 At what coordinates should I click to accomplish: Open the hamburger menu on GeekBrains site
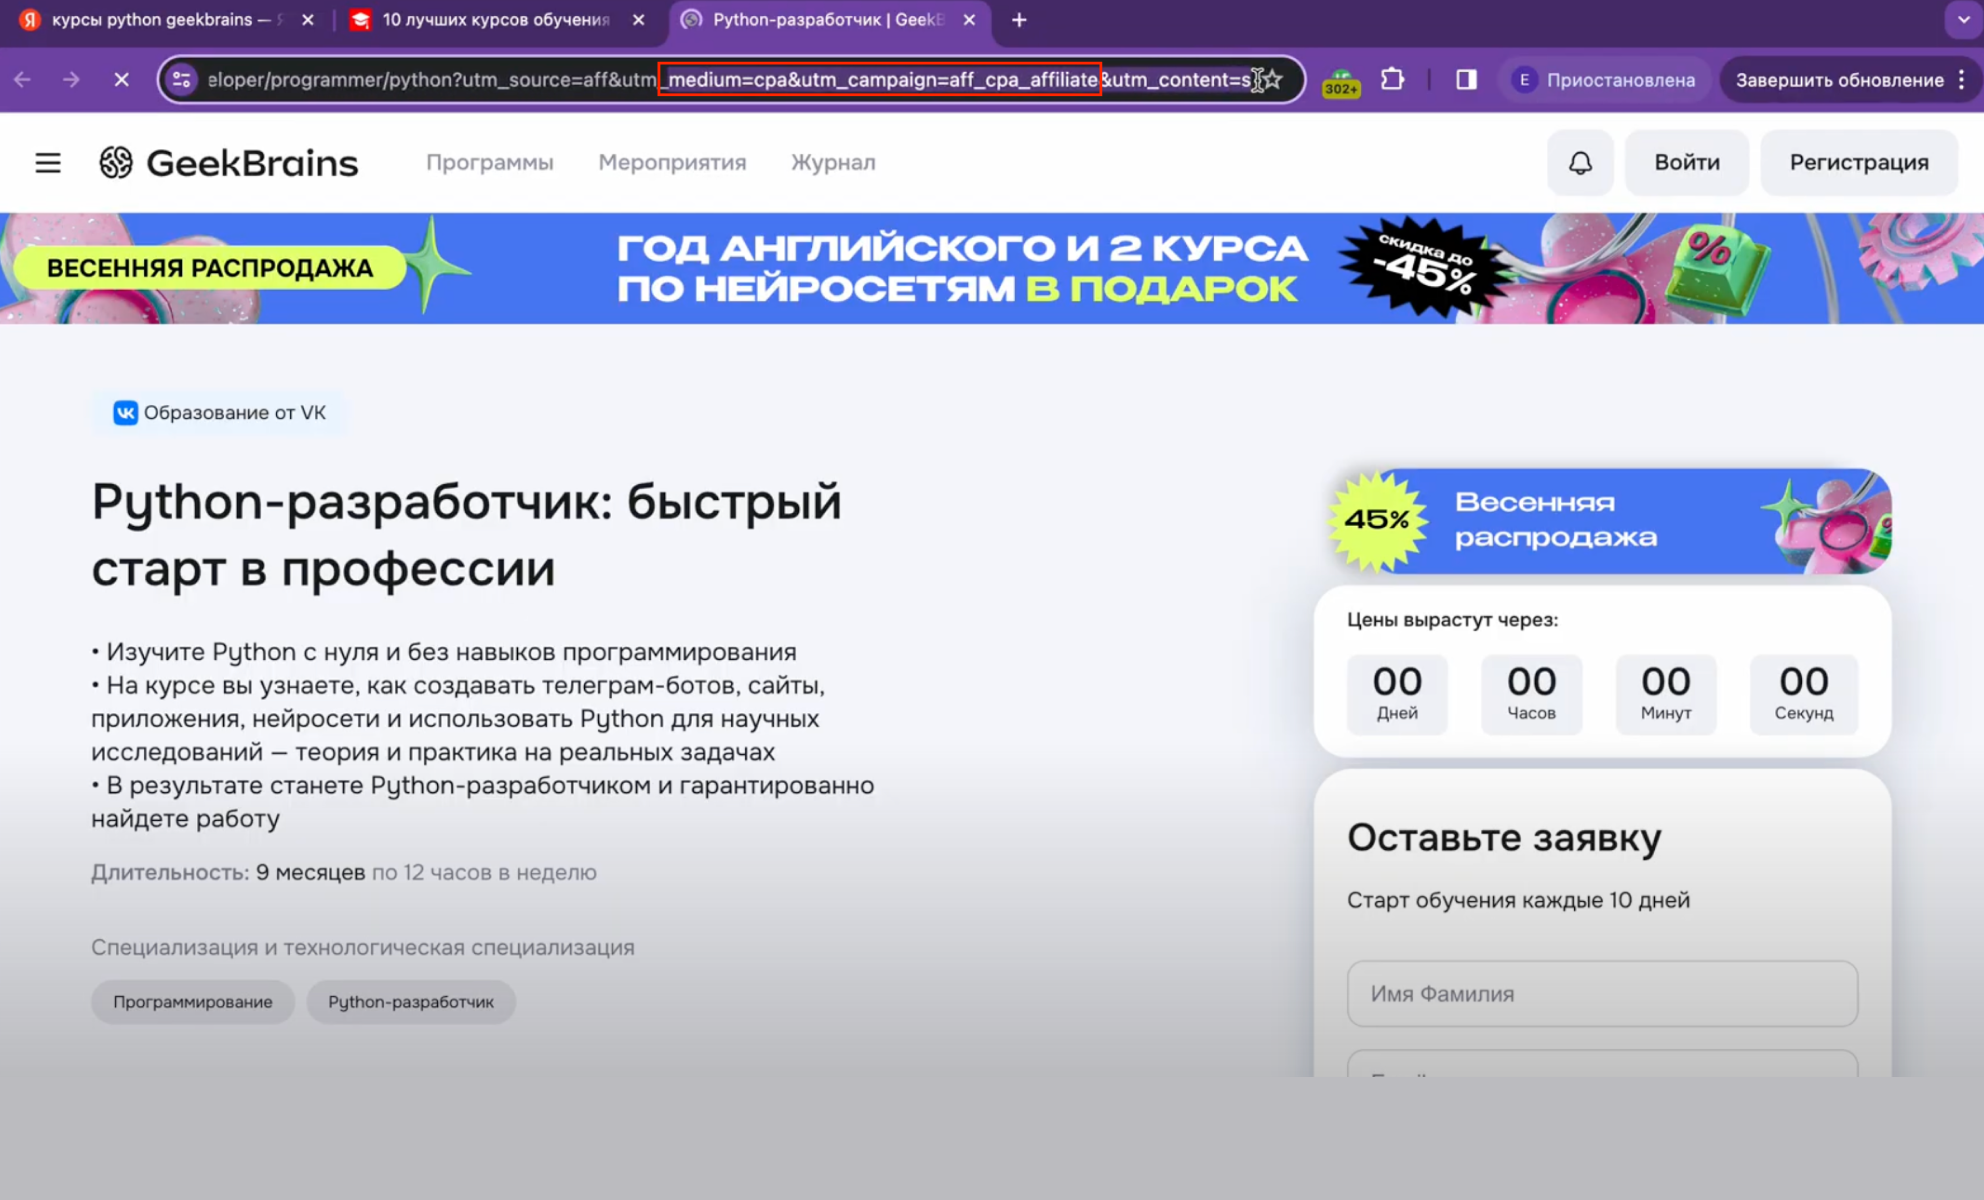[x=47, y=162]
